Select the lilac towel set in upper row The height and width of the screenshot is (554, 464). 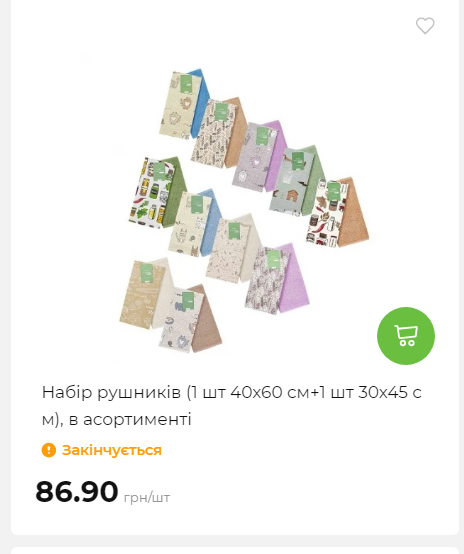(x=259, y=156)
